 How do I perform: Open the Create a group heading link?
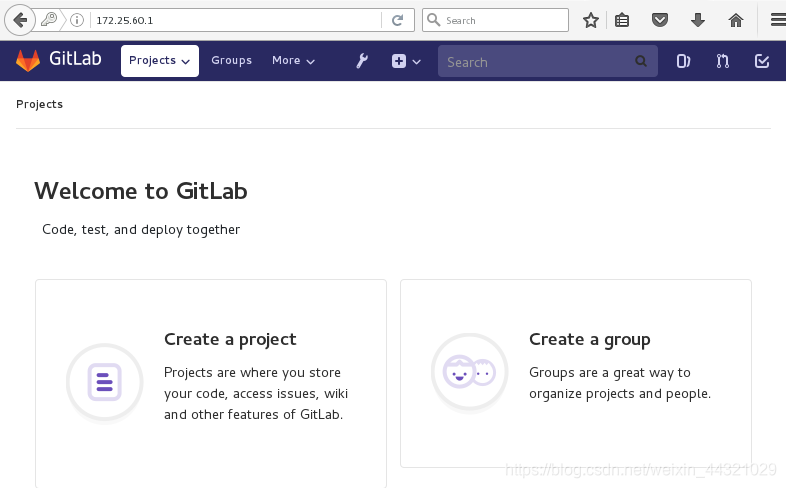(x=590, y=340)
